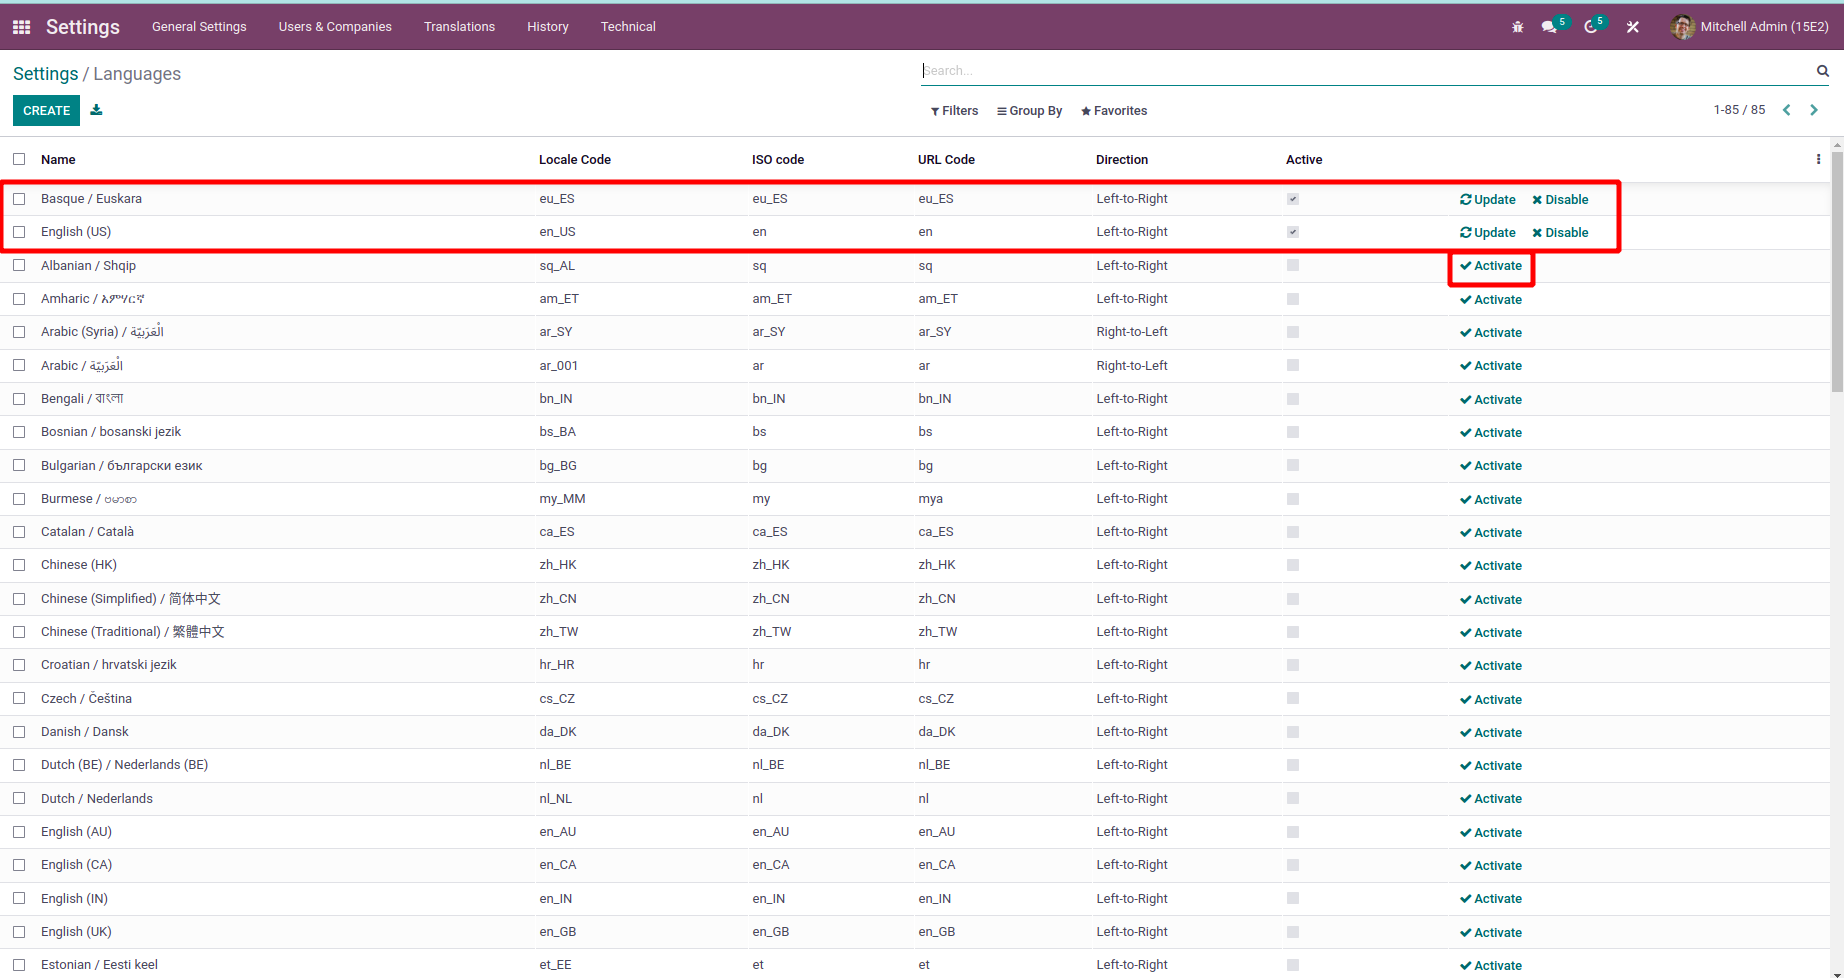Open the apps grid menu icon
The width and height of the screenshot is (1844, 978).
pos(21,27)
